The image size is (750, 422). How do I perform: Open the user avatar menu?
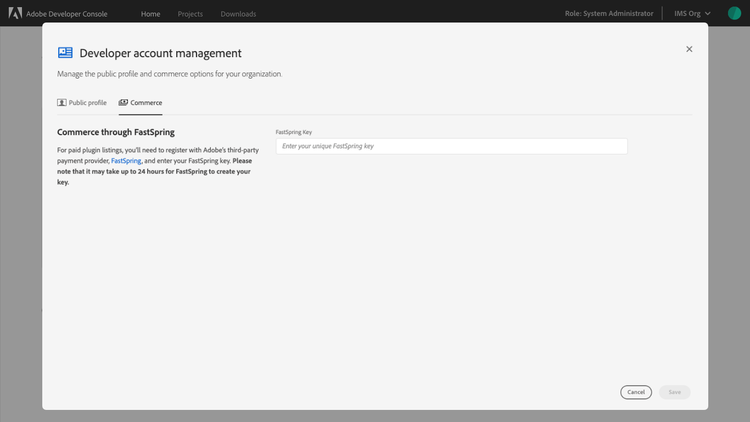[734, 13]
